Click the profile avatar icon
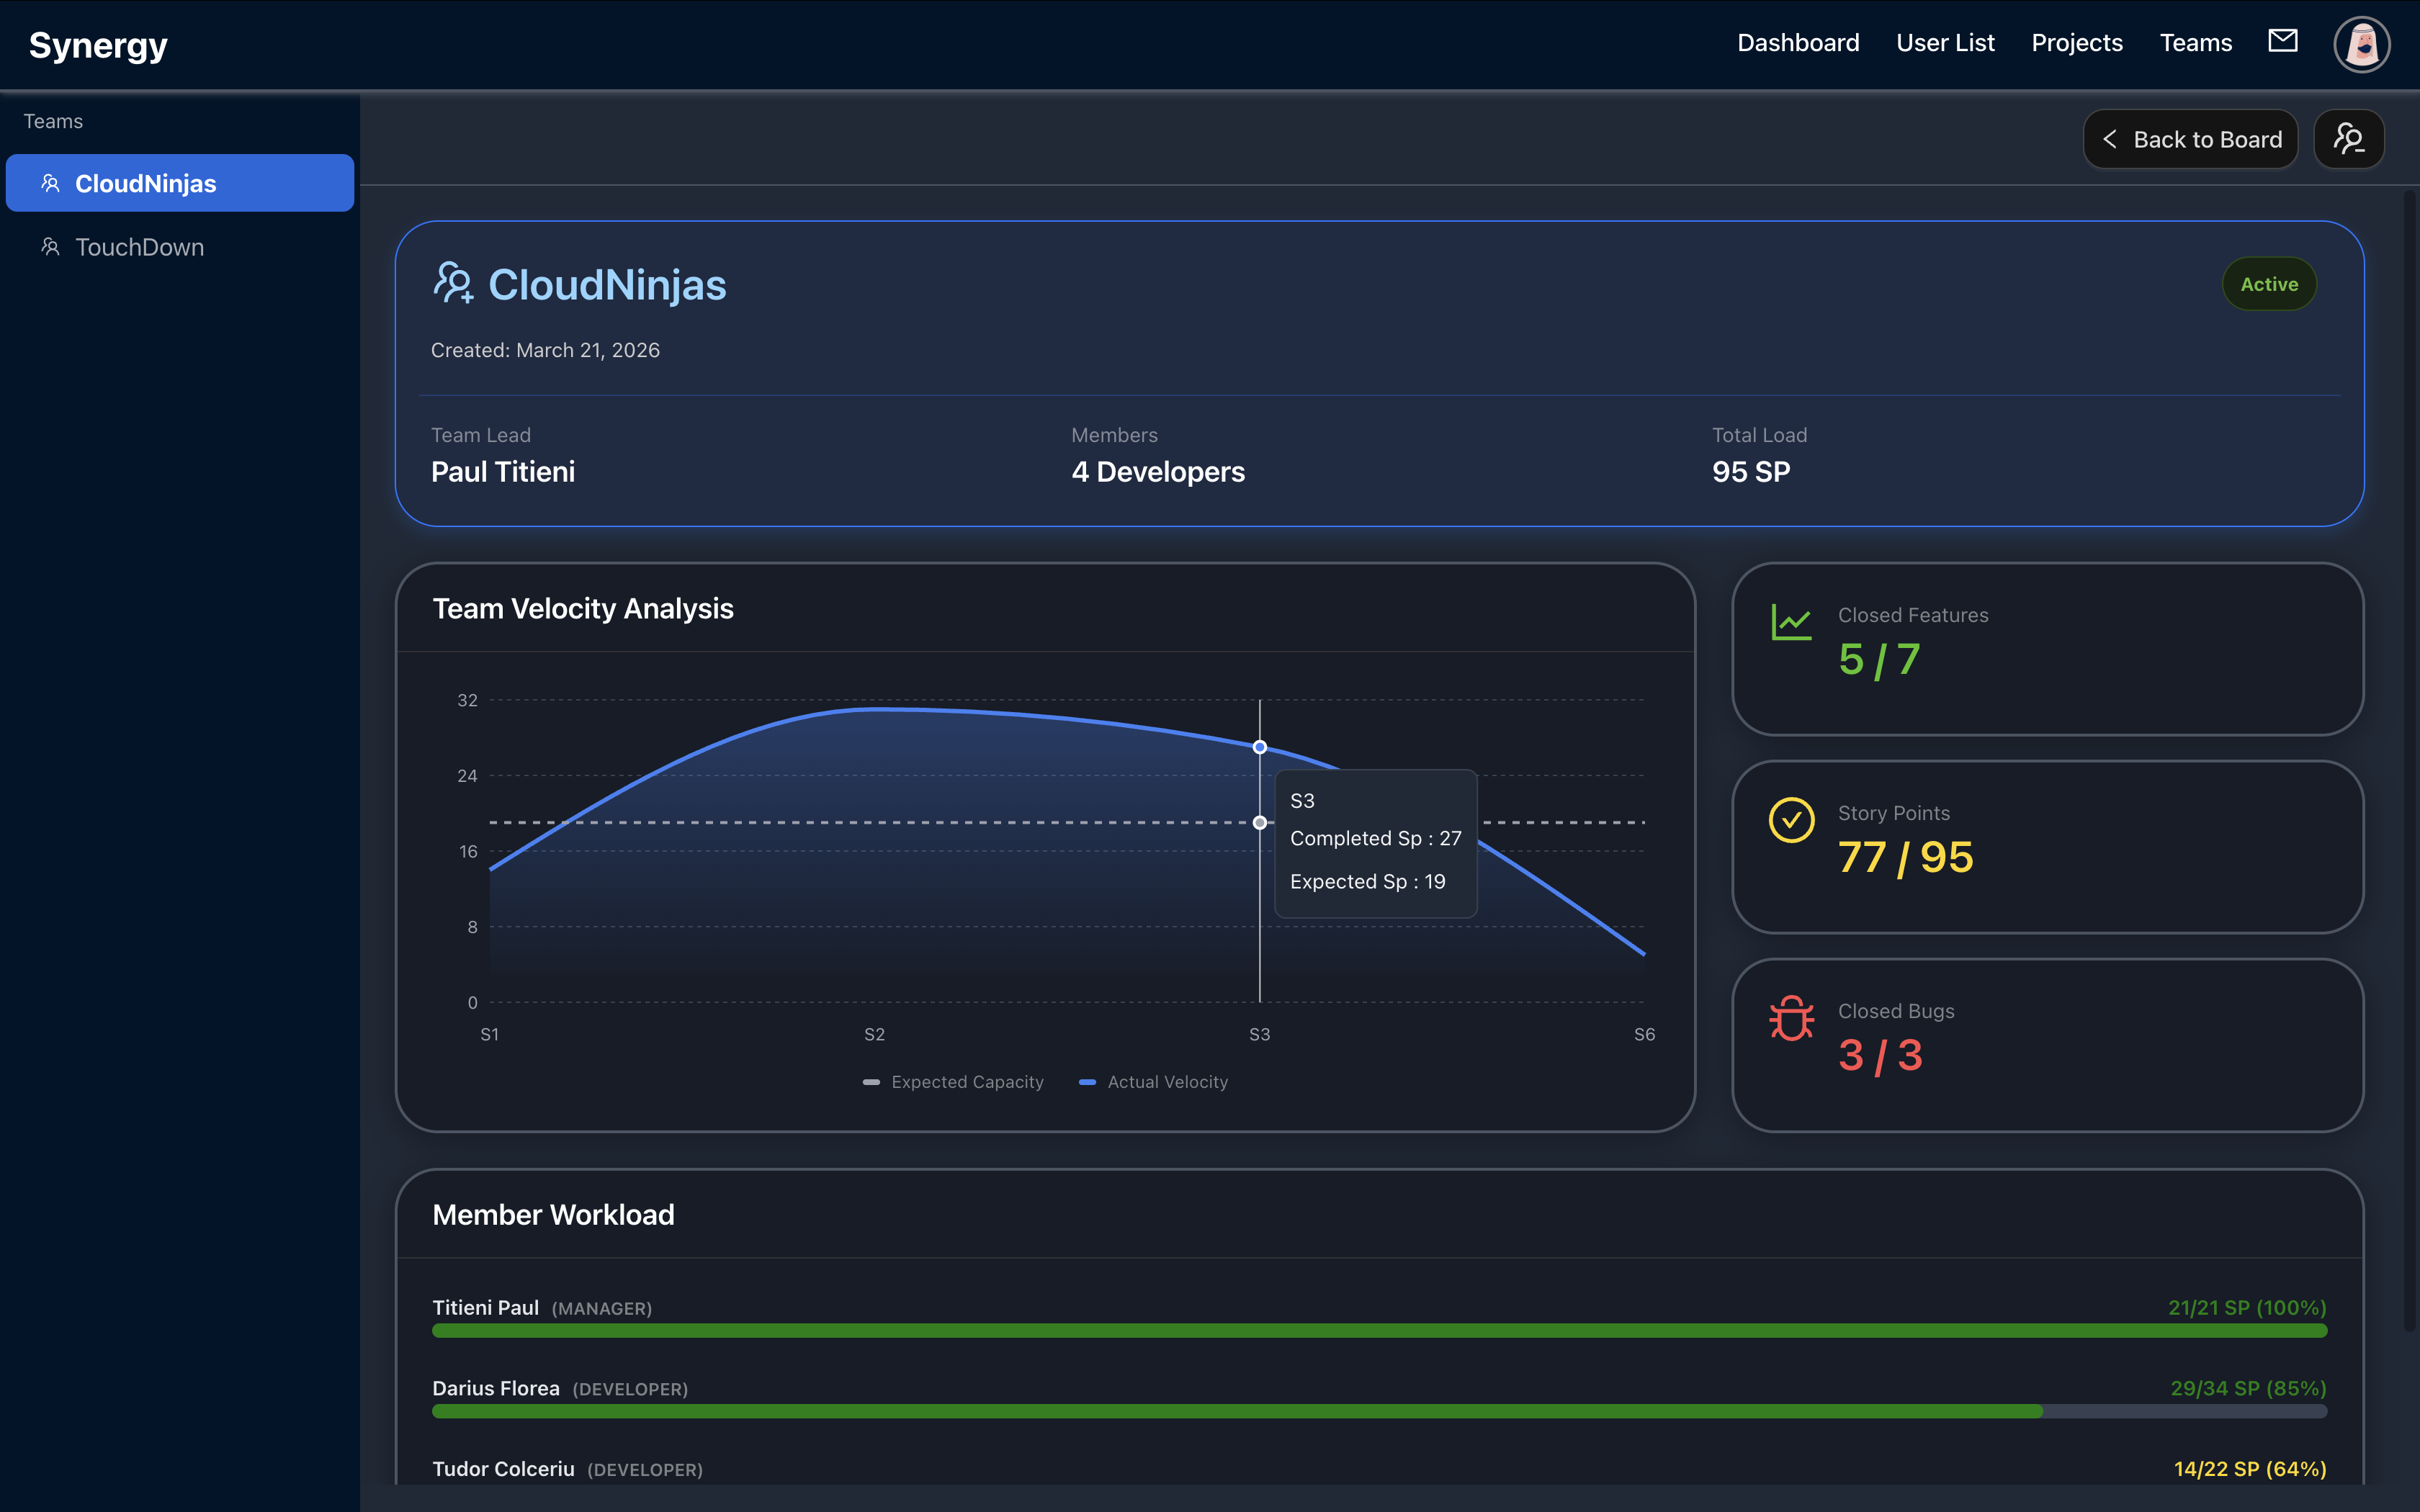2420x1512 pixels. click(2361, 44)
